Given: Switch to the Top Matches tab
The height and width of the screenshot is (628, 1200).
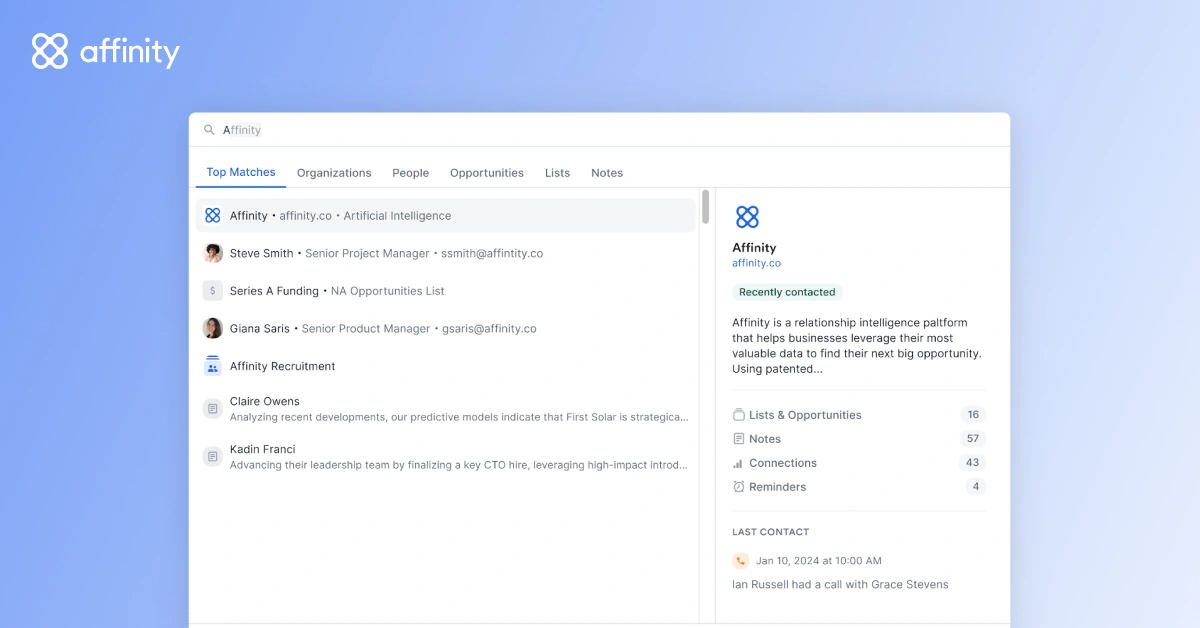Looking at the screenshot, I should (x=241, y=172).
